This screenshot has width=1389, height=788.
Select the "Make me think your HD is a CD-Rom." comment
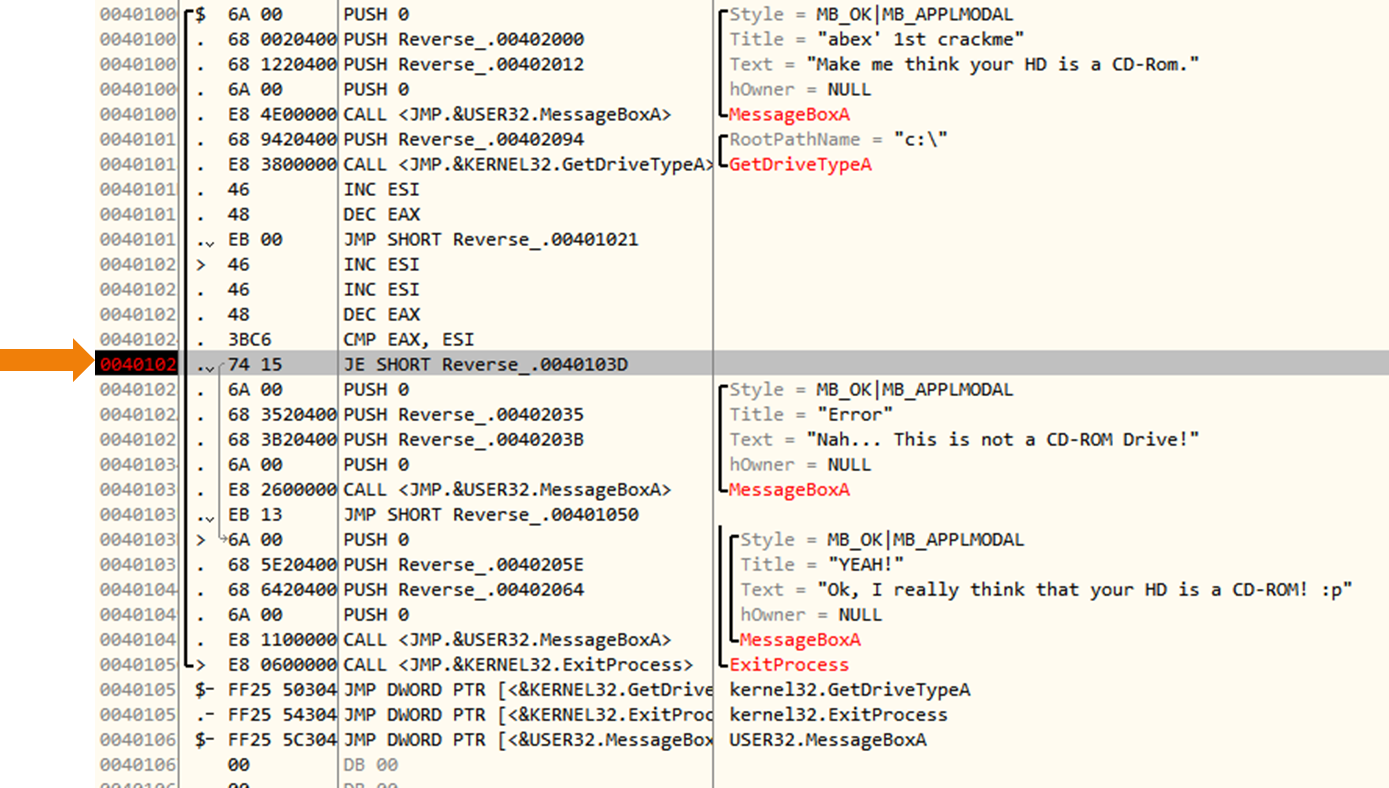click(x=1003, y=65)
